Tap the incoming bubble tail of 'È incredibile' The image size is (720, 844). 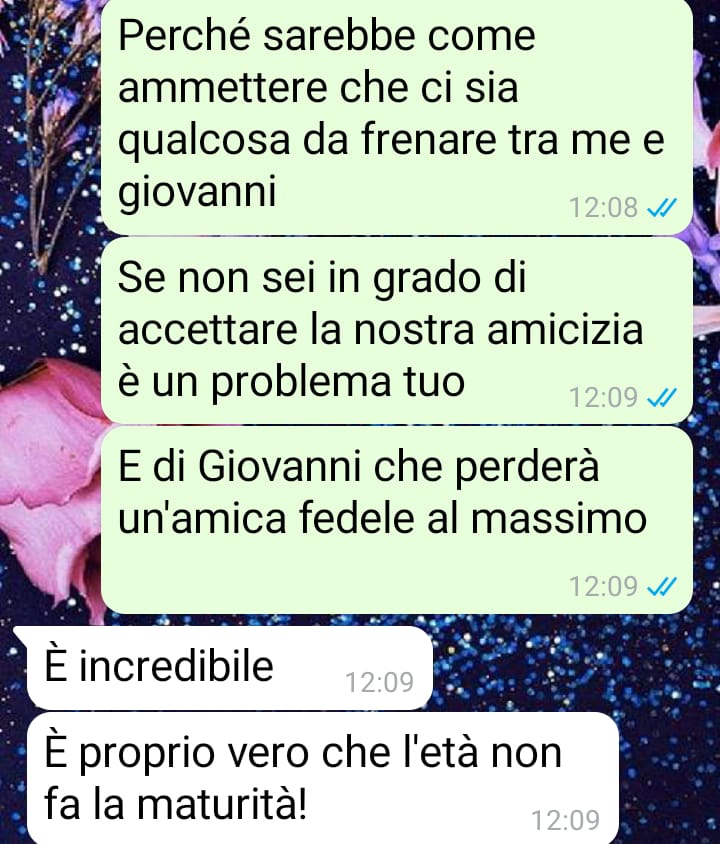point(22,634)
